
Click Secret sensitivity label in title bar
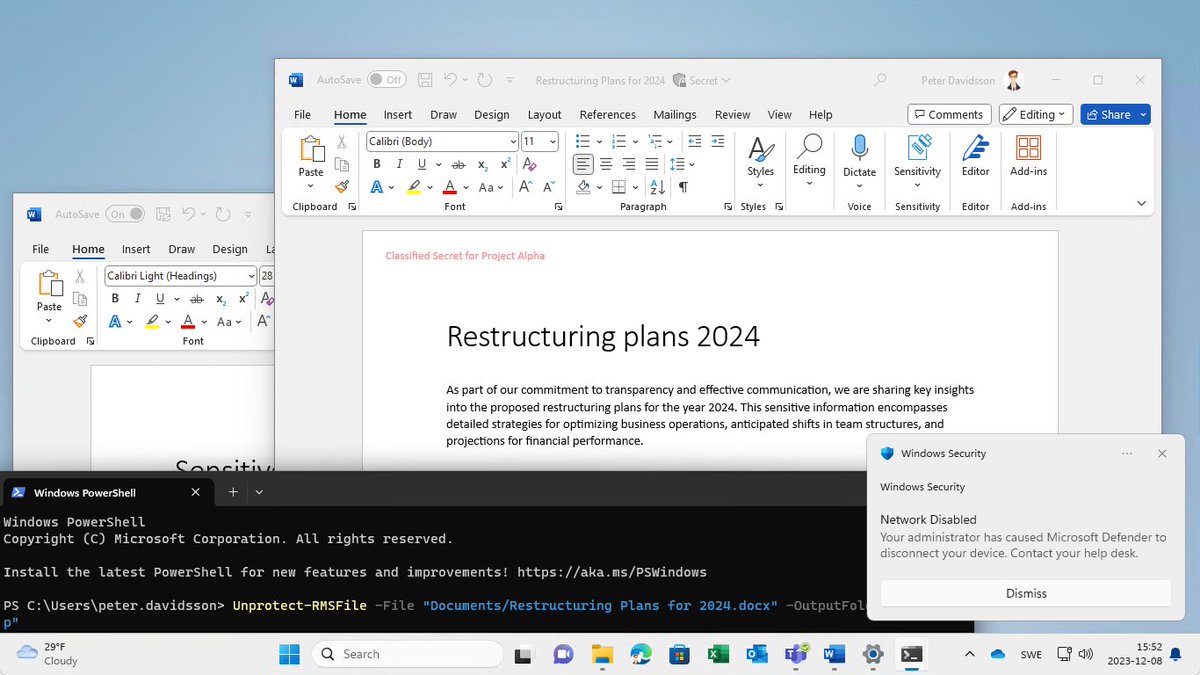[702, 80]
